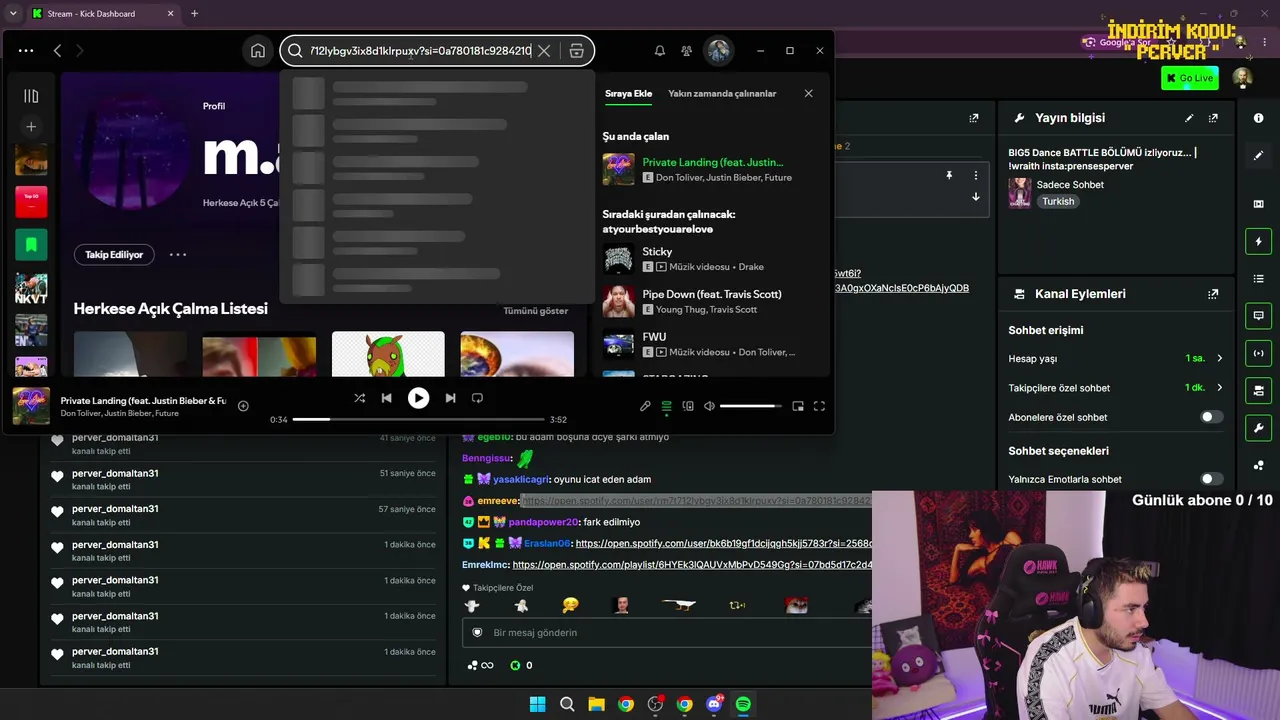Screen dimensions: 1280x720
Task: Open the green horse playlist cover
Action: (x=388, y=354)
